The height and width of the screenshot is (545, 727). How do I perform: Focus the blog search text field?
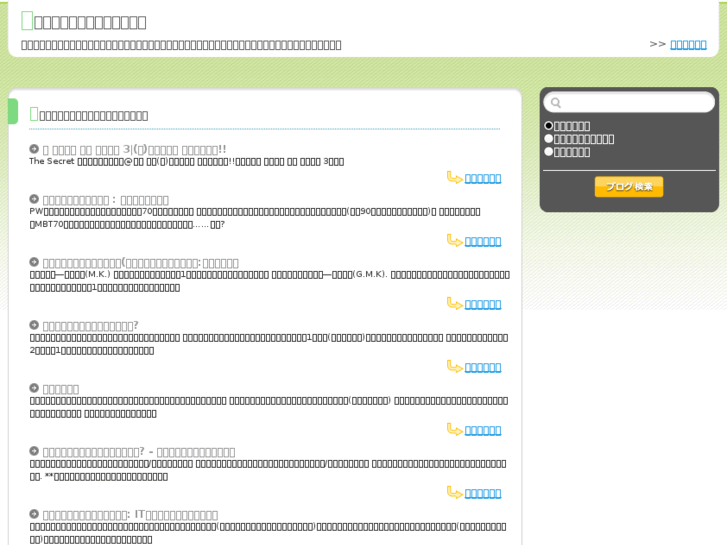tap(629, 102)
